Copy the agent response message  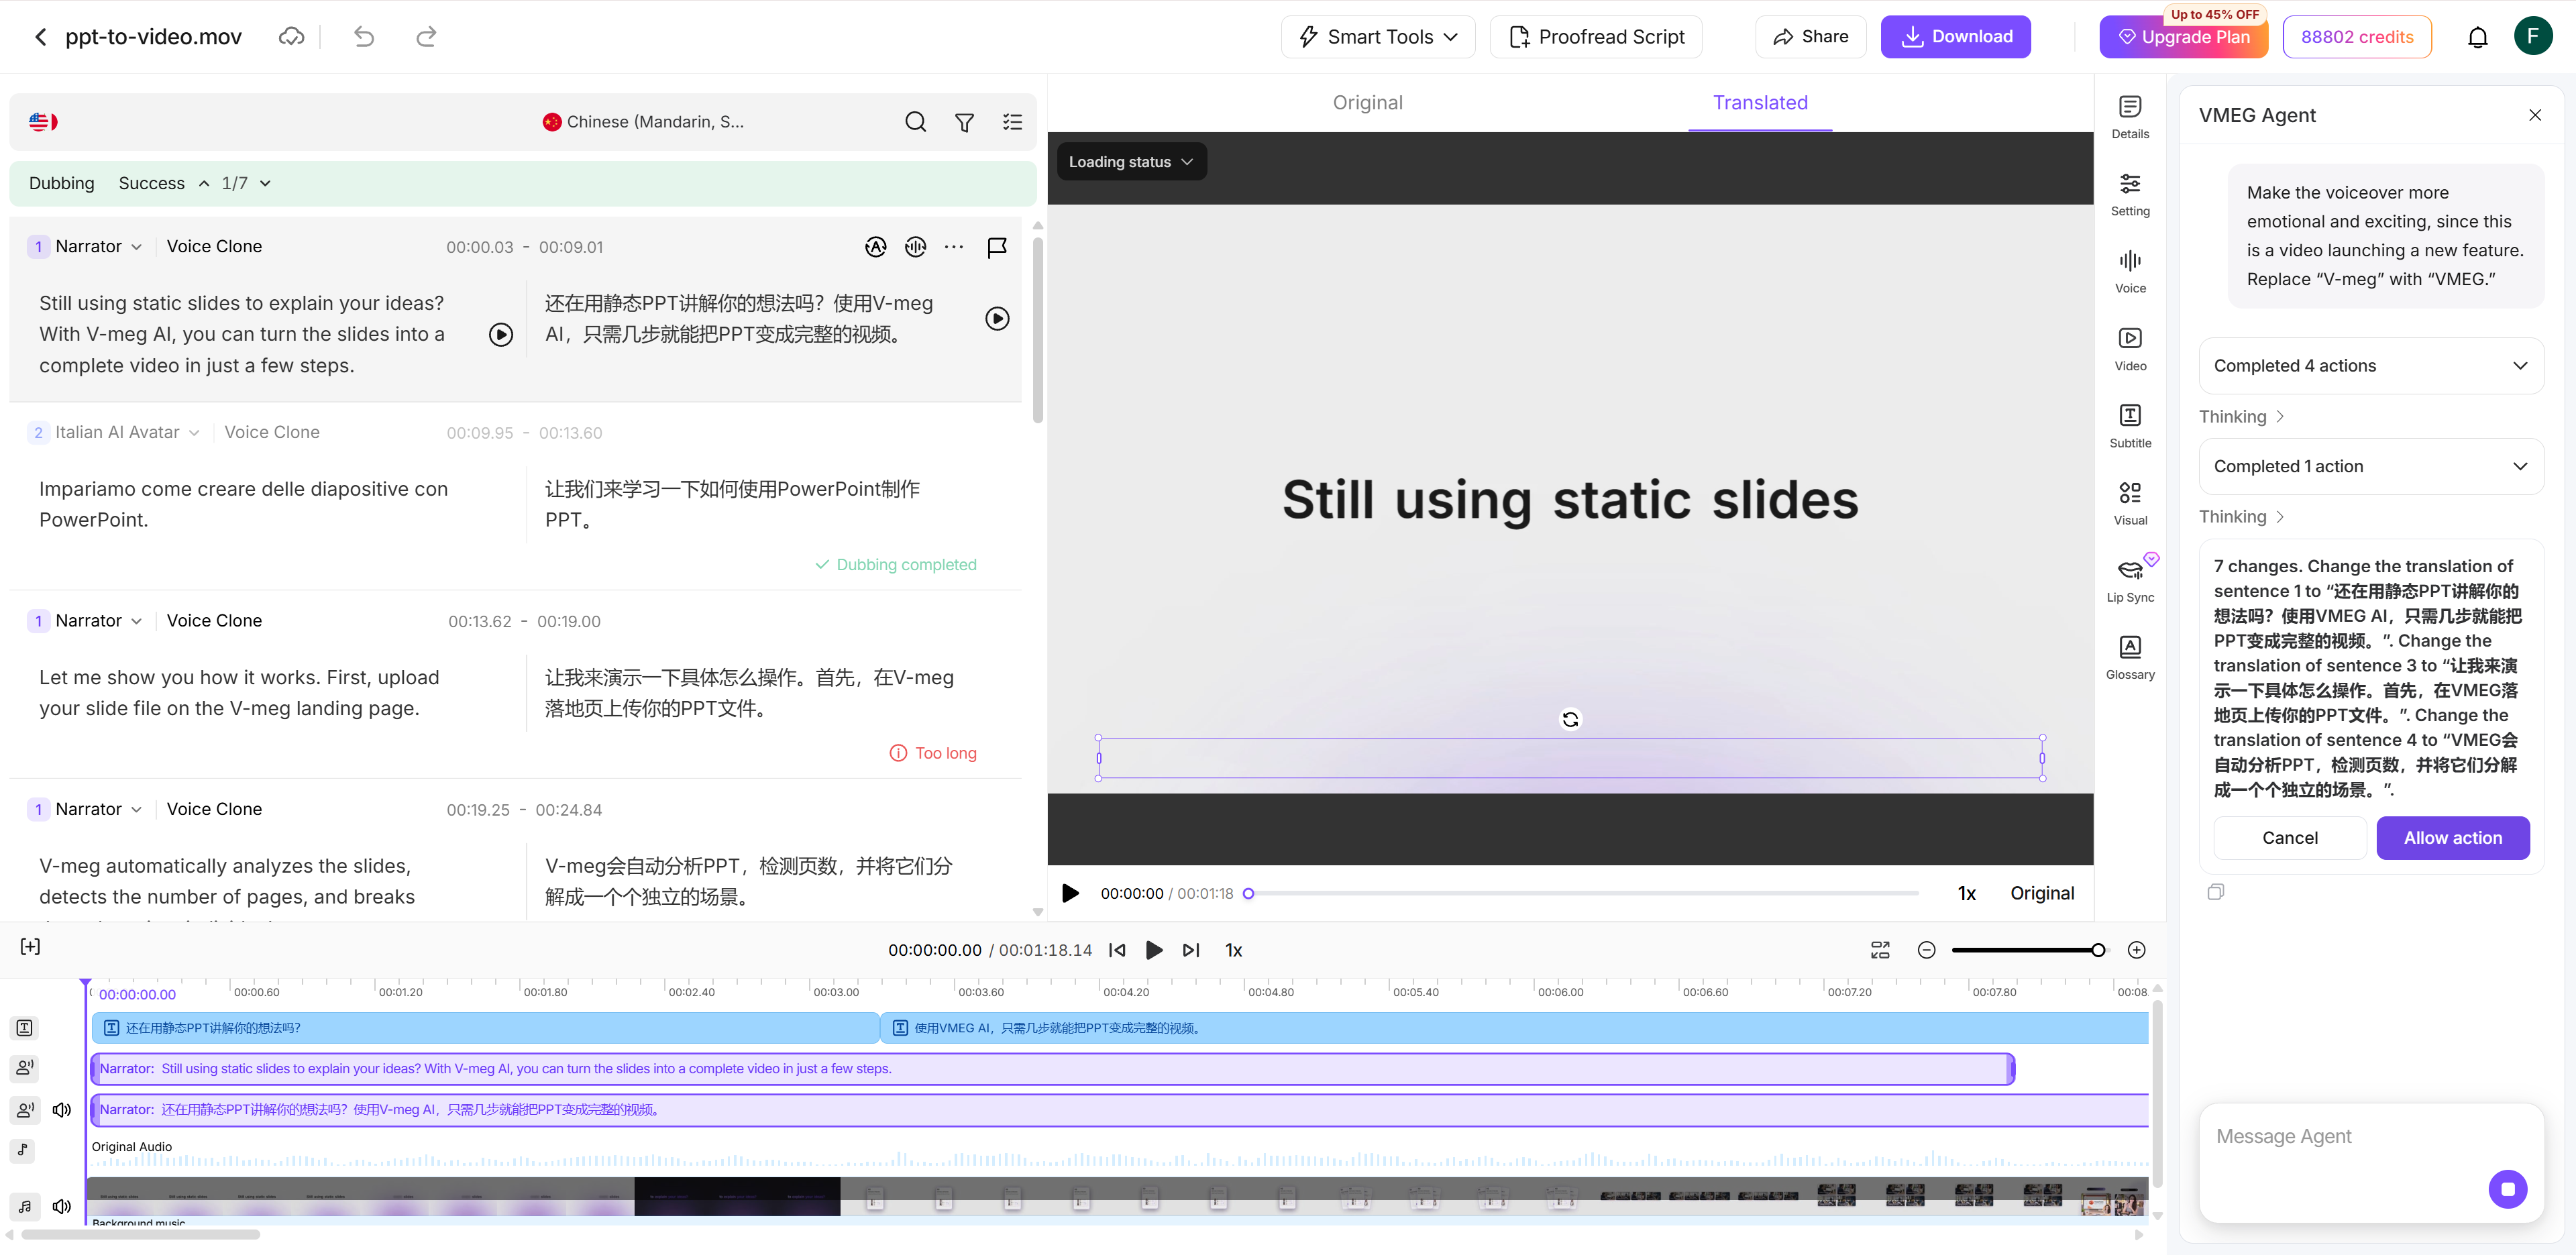click(x=2215, y=892)
